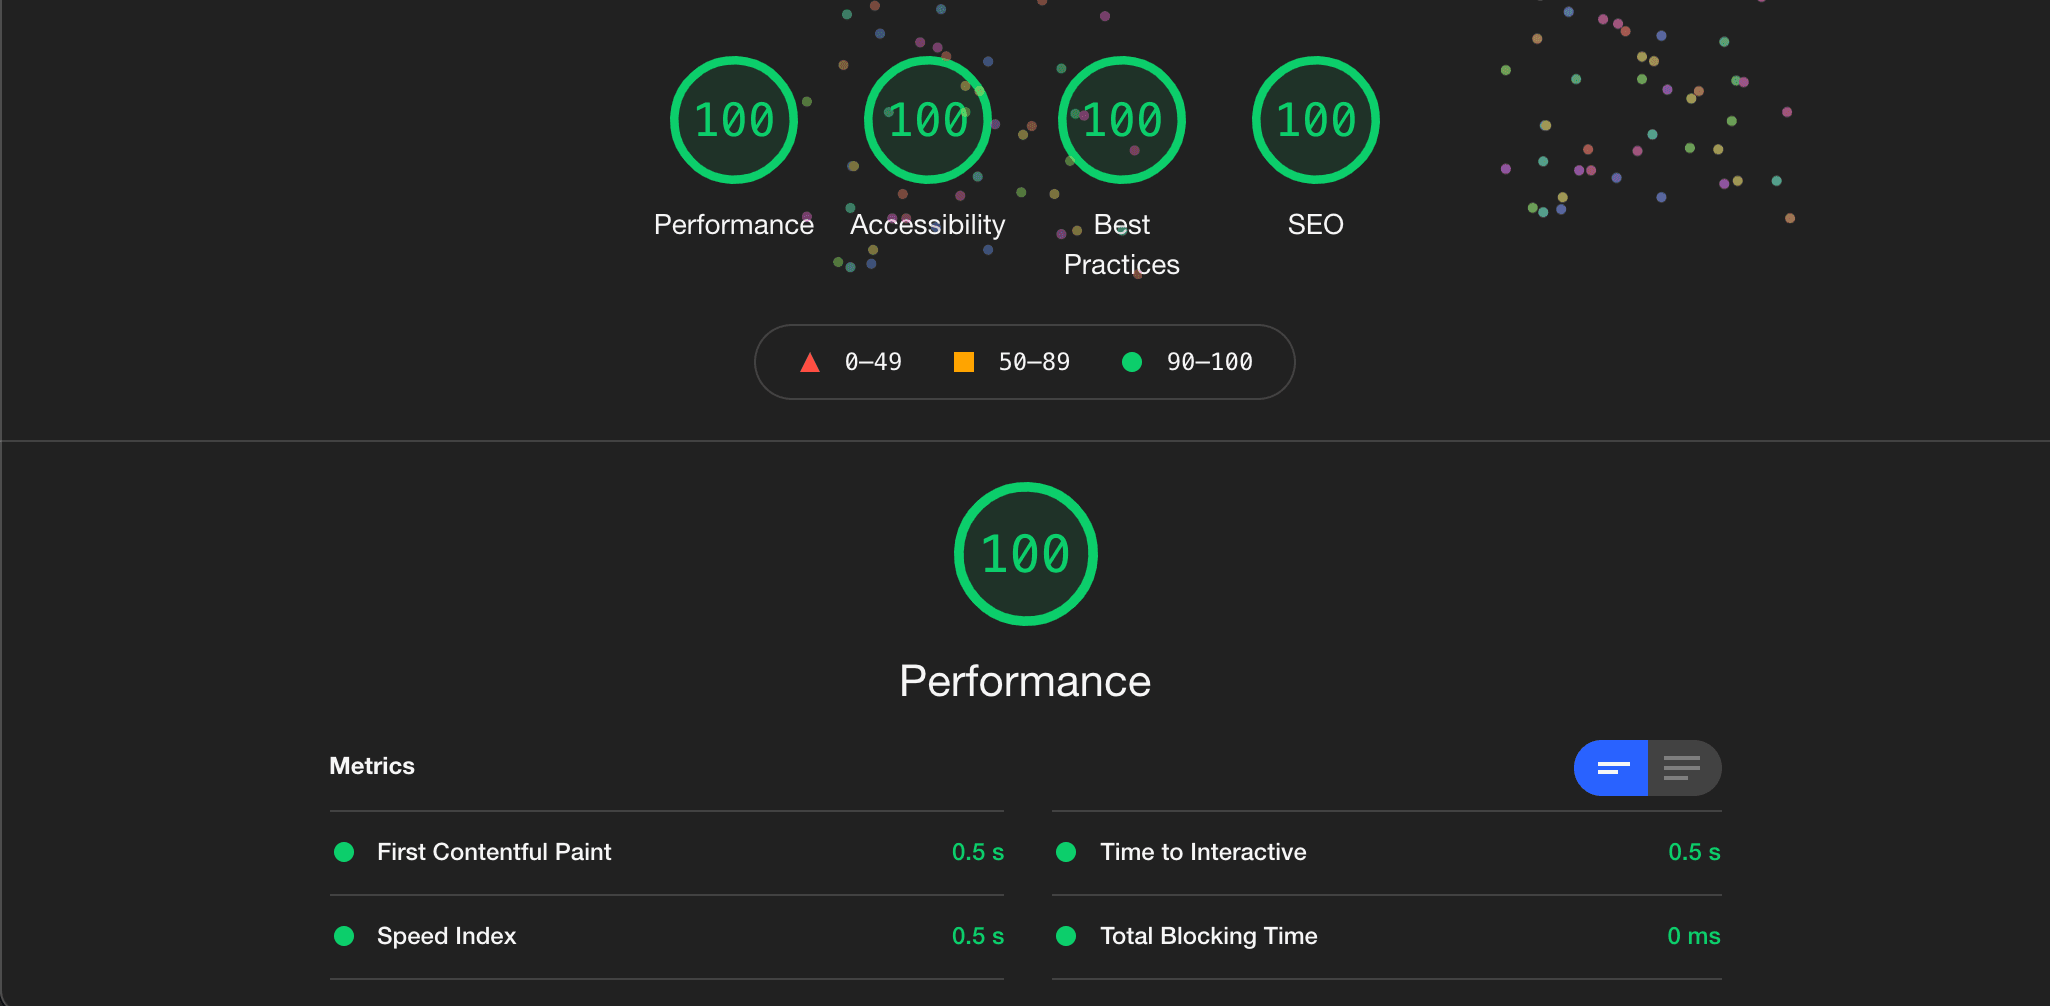Click the Performance score gauge showing 100
This screenshot has width=2050, height=1006.
click(733, 120)
